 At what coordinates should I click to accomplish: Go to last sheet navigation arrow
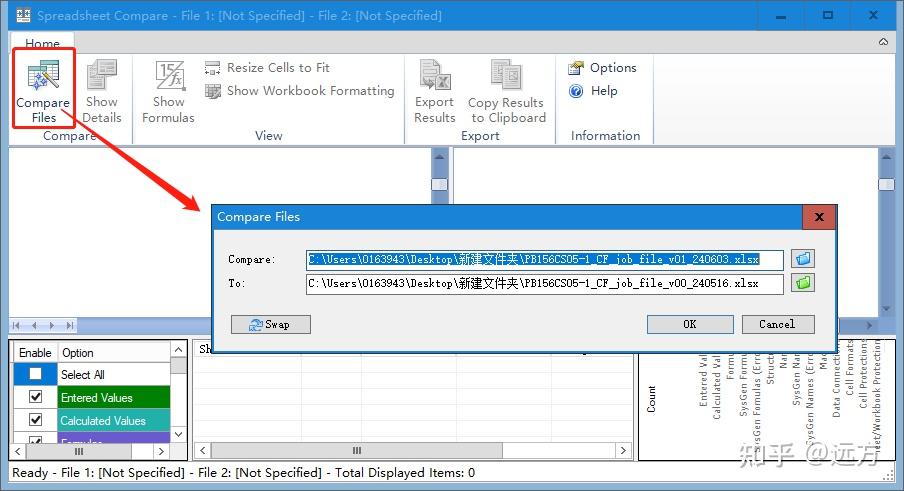[69, 326]
